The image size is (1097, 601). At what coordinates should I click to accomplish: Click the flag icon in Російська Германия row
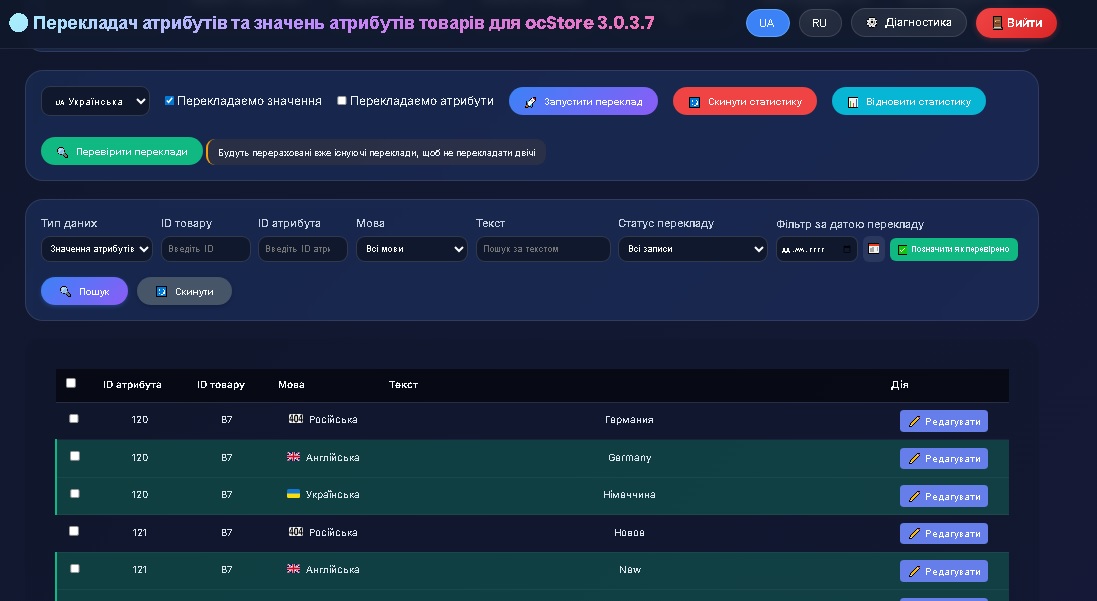point(296,418)
